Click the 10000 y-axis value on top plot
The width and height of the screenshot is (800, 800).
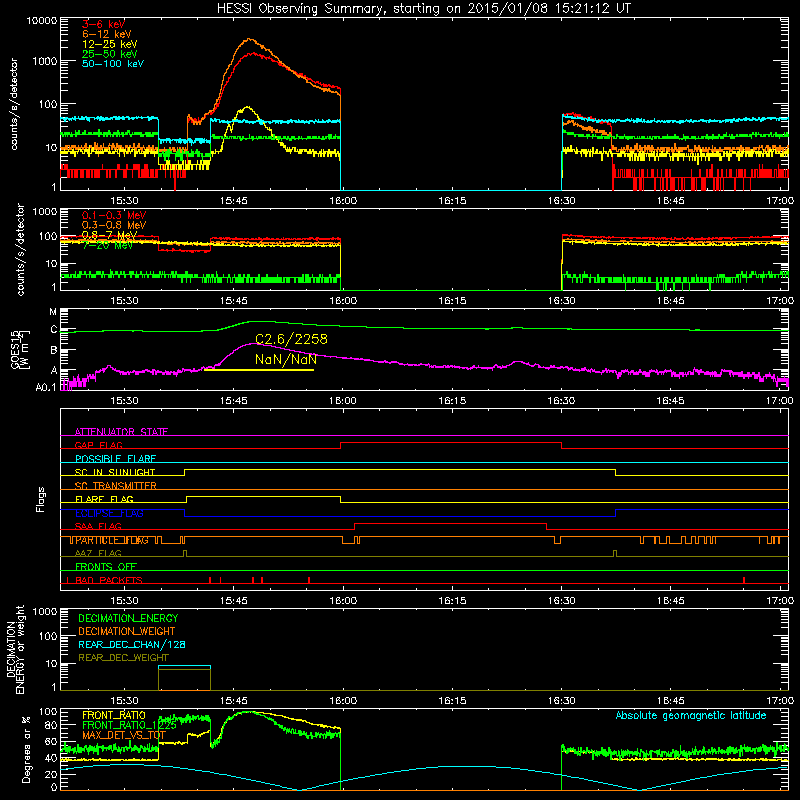(x=42, y=21)
